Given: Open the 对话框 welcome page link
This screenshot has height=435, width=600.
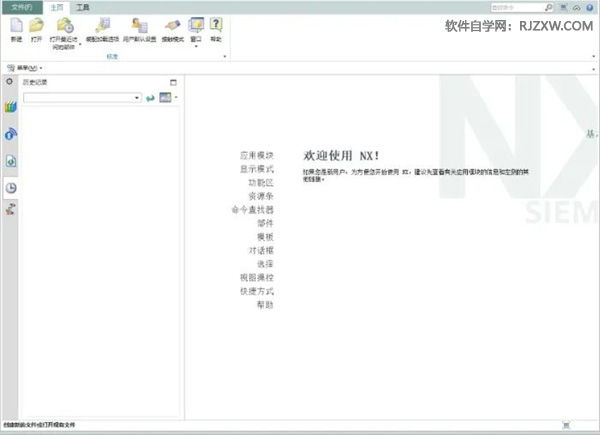Looking at the screenshot, I should (x=261, y=250).
